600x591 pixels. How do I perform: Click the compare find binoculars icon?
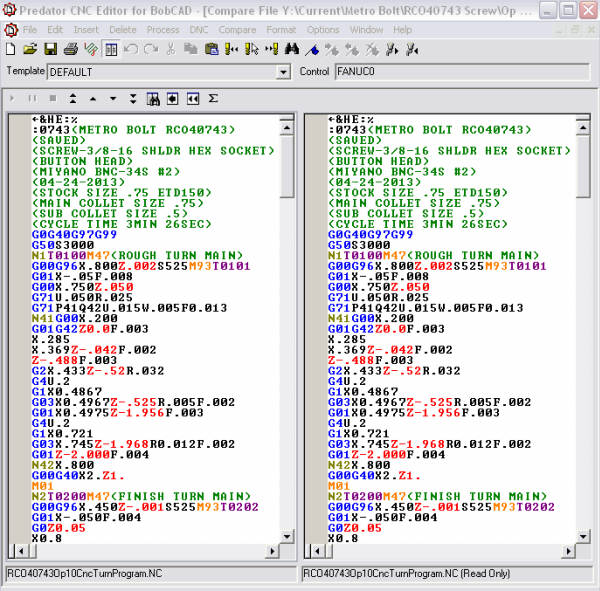tap(153, 99)
